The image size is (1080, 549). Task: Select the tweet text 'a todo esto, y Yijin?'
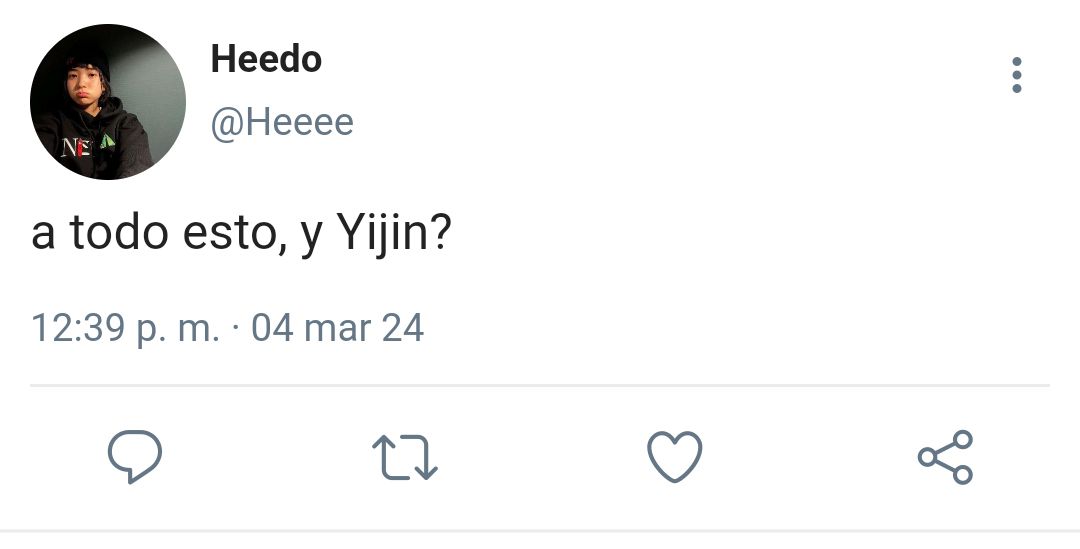(241, 234)
